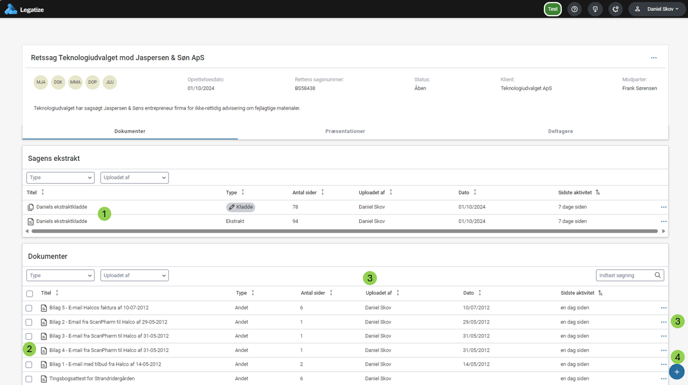Tick the checkbox for the Bilag 3 row
This screenshot has height=385, width=688.
29,336
